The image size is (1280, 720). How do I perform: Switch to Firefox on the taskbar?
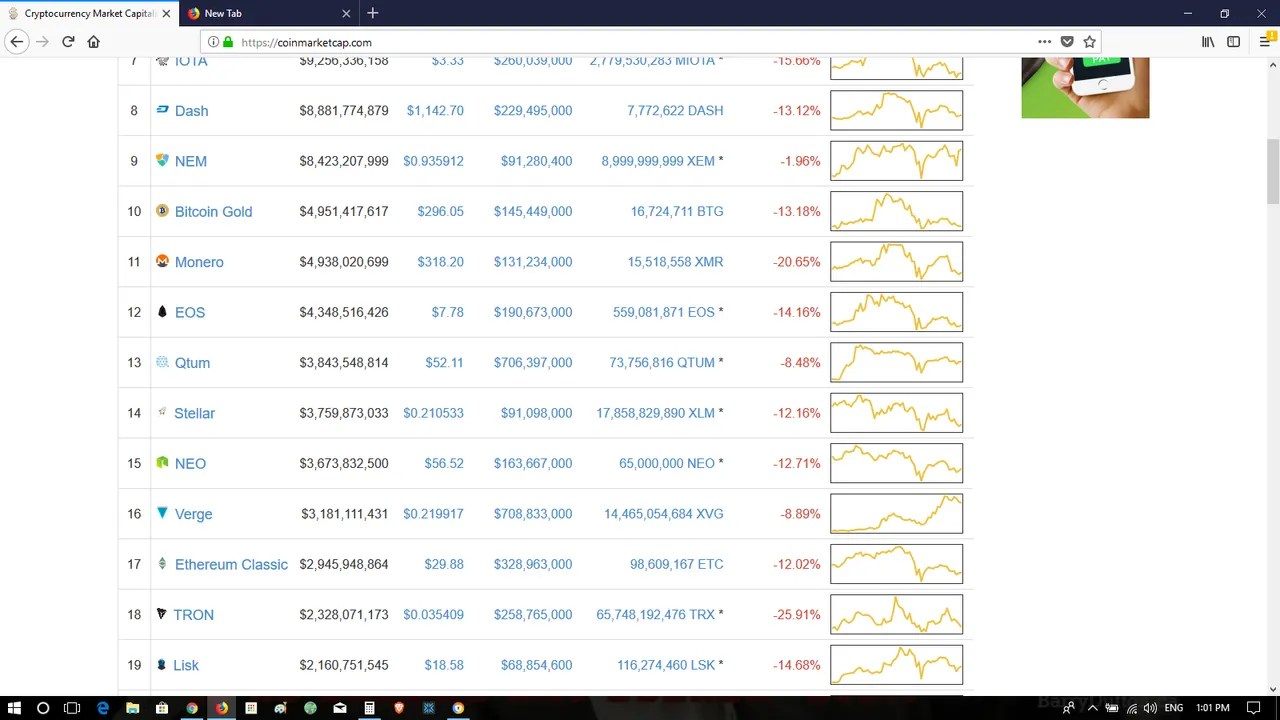221,708
